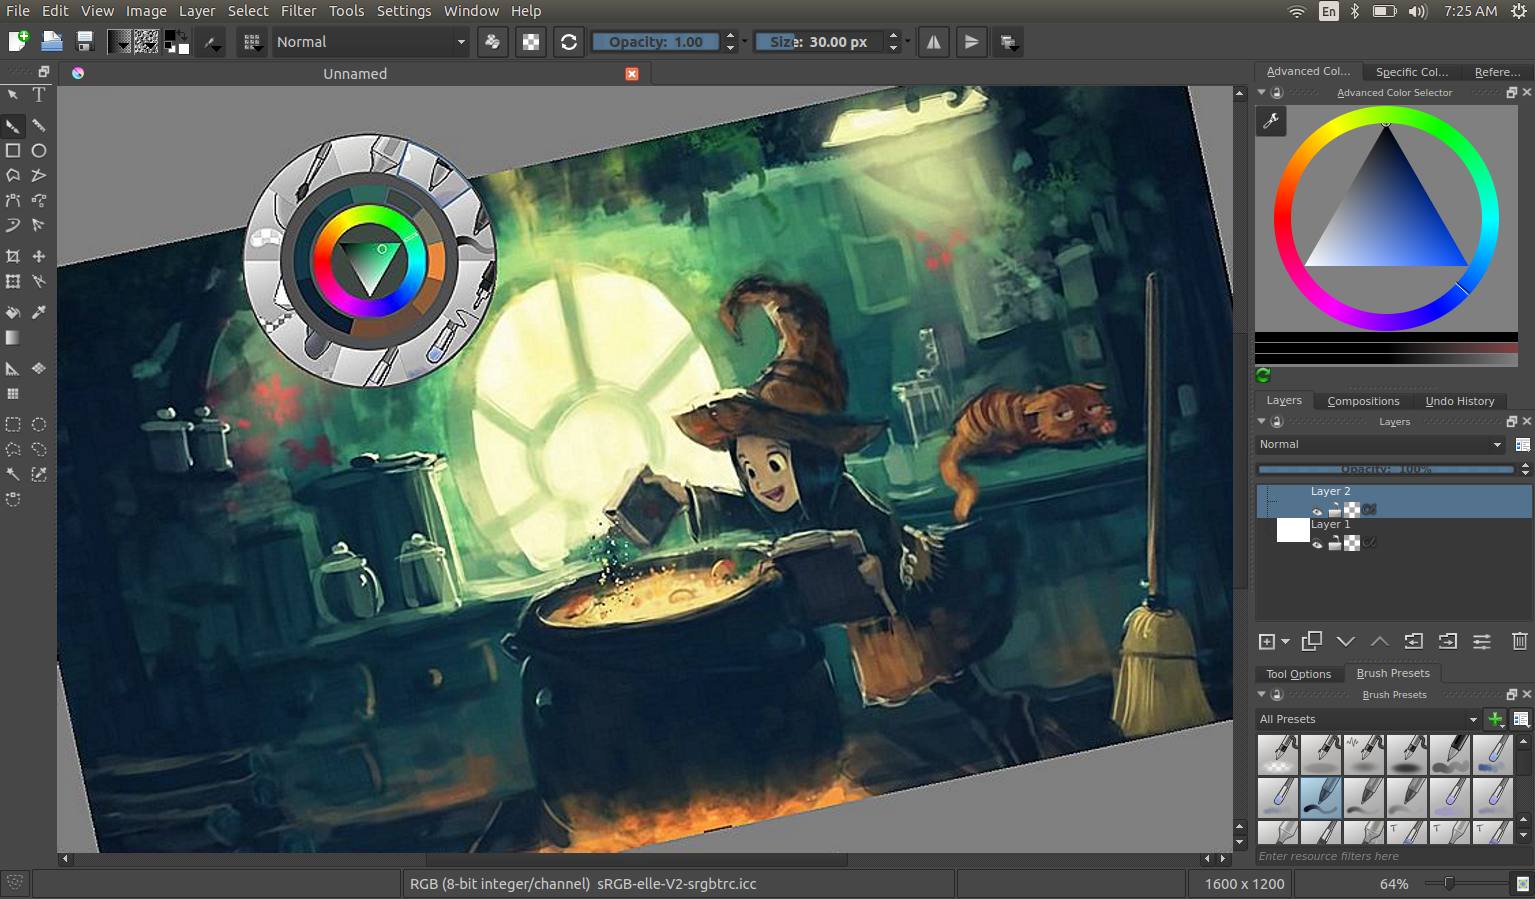The height and width of the screenshot is (899, 1535).
Task: Select the Freehand Brush tool
Action: [x=13, y=126]
